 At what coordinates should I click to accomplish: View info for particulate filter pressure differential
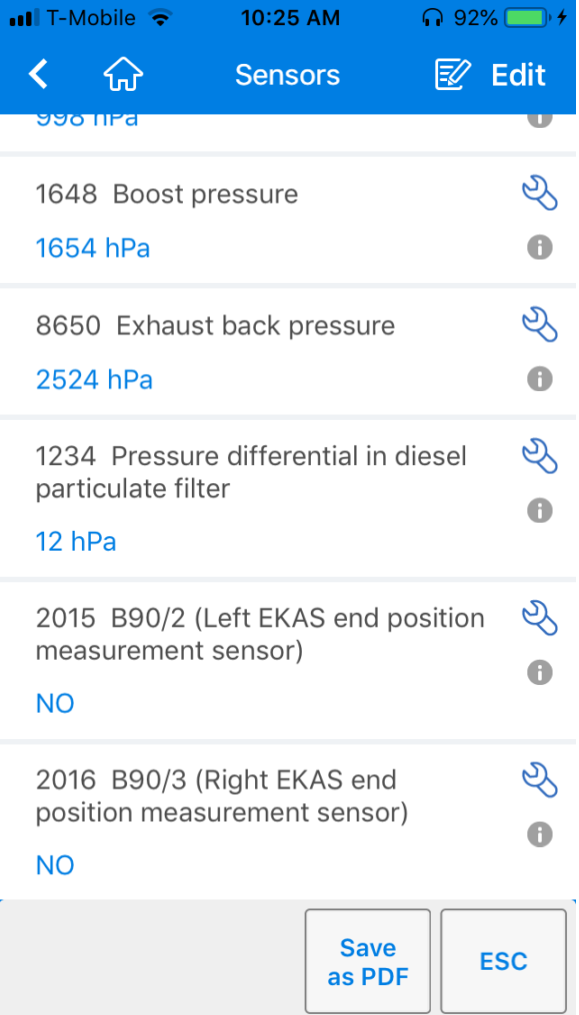pyautogui.click(x=539, y=511)
